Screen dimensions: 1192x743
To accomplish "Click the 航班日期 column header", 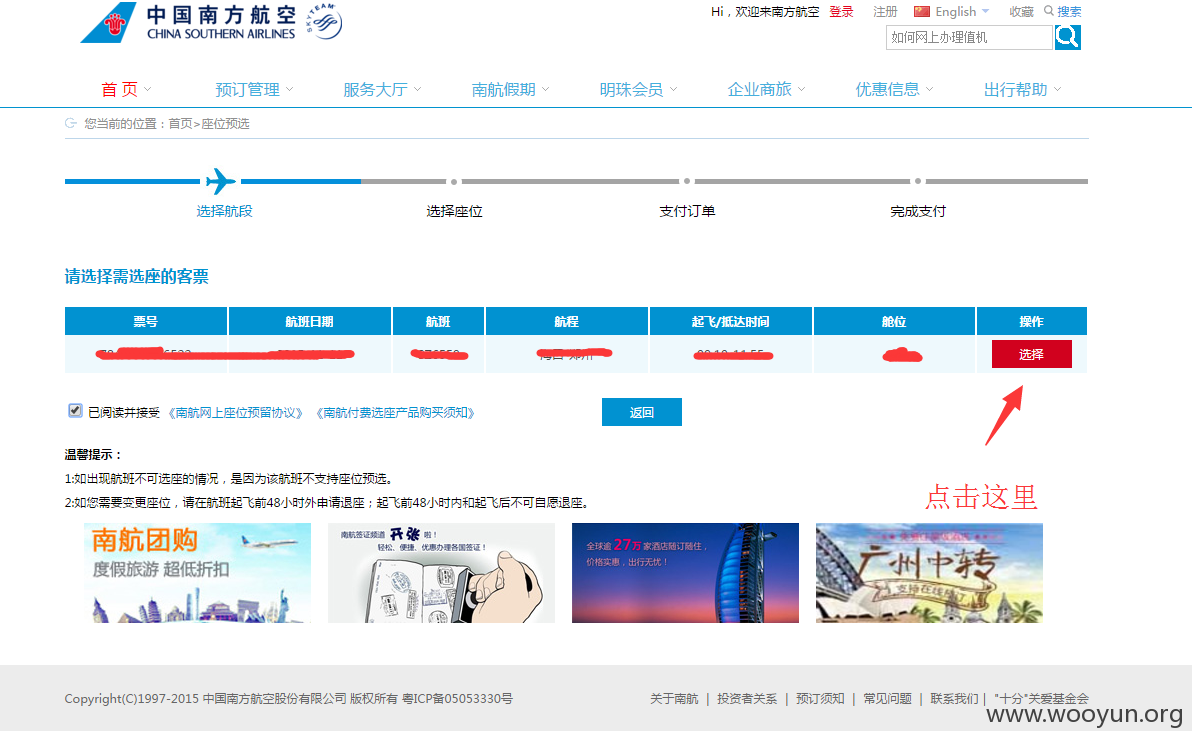I will (309, 321).
